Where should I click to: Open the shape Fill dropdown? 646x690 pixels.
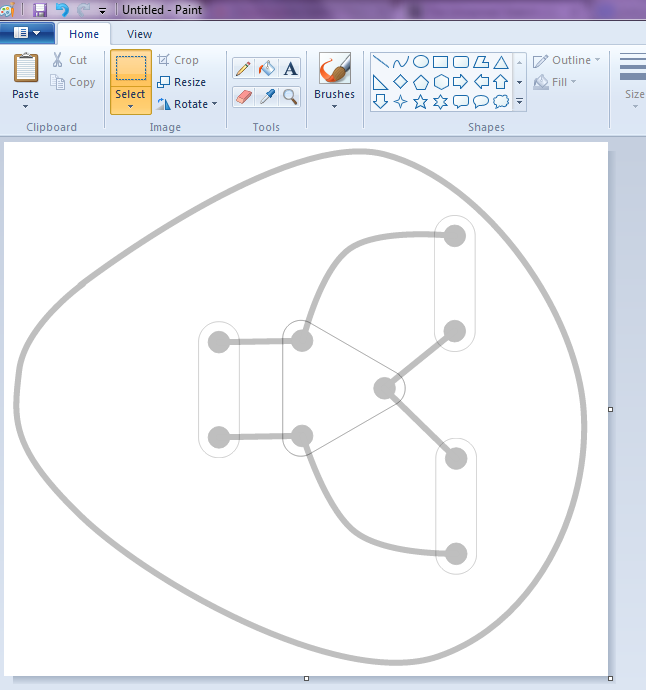554,82
